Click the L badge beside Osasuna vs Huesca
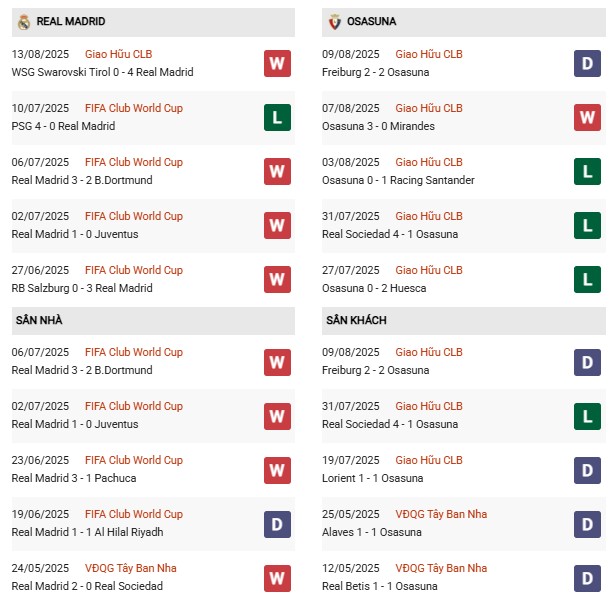610x601 pixels. (587, 280)
